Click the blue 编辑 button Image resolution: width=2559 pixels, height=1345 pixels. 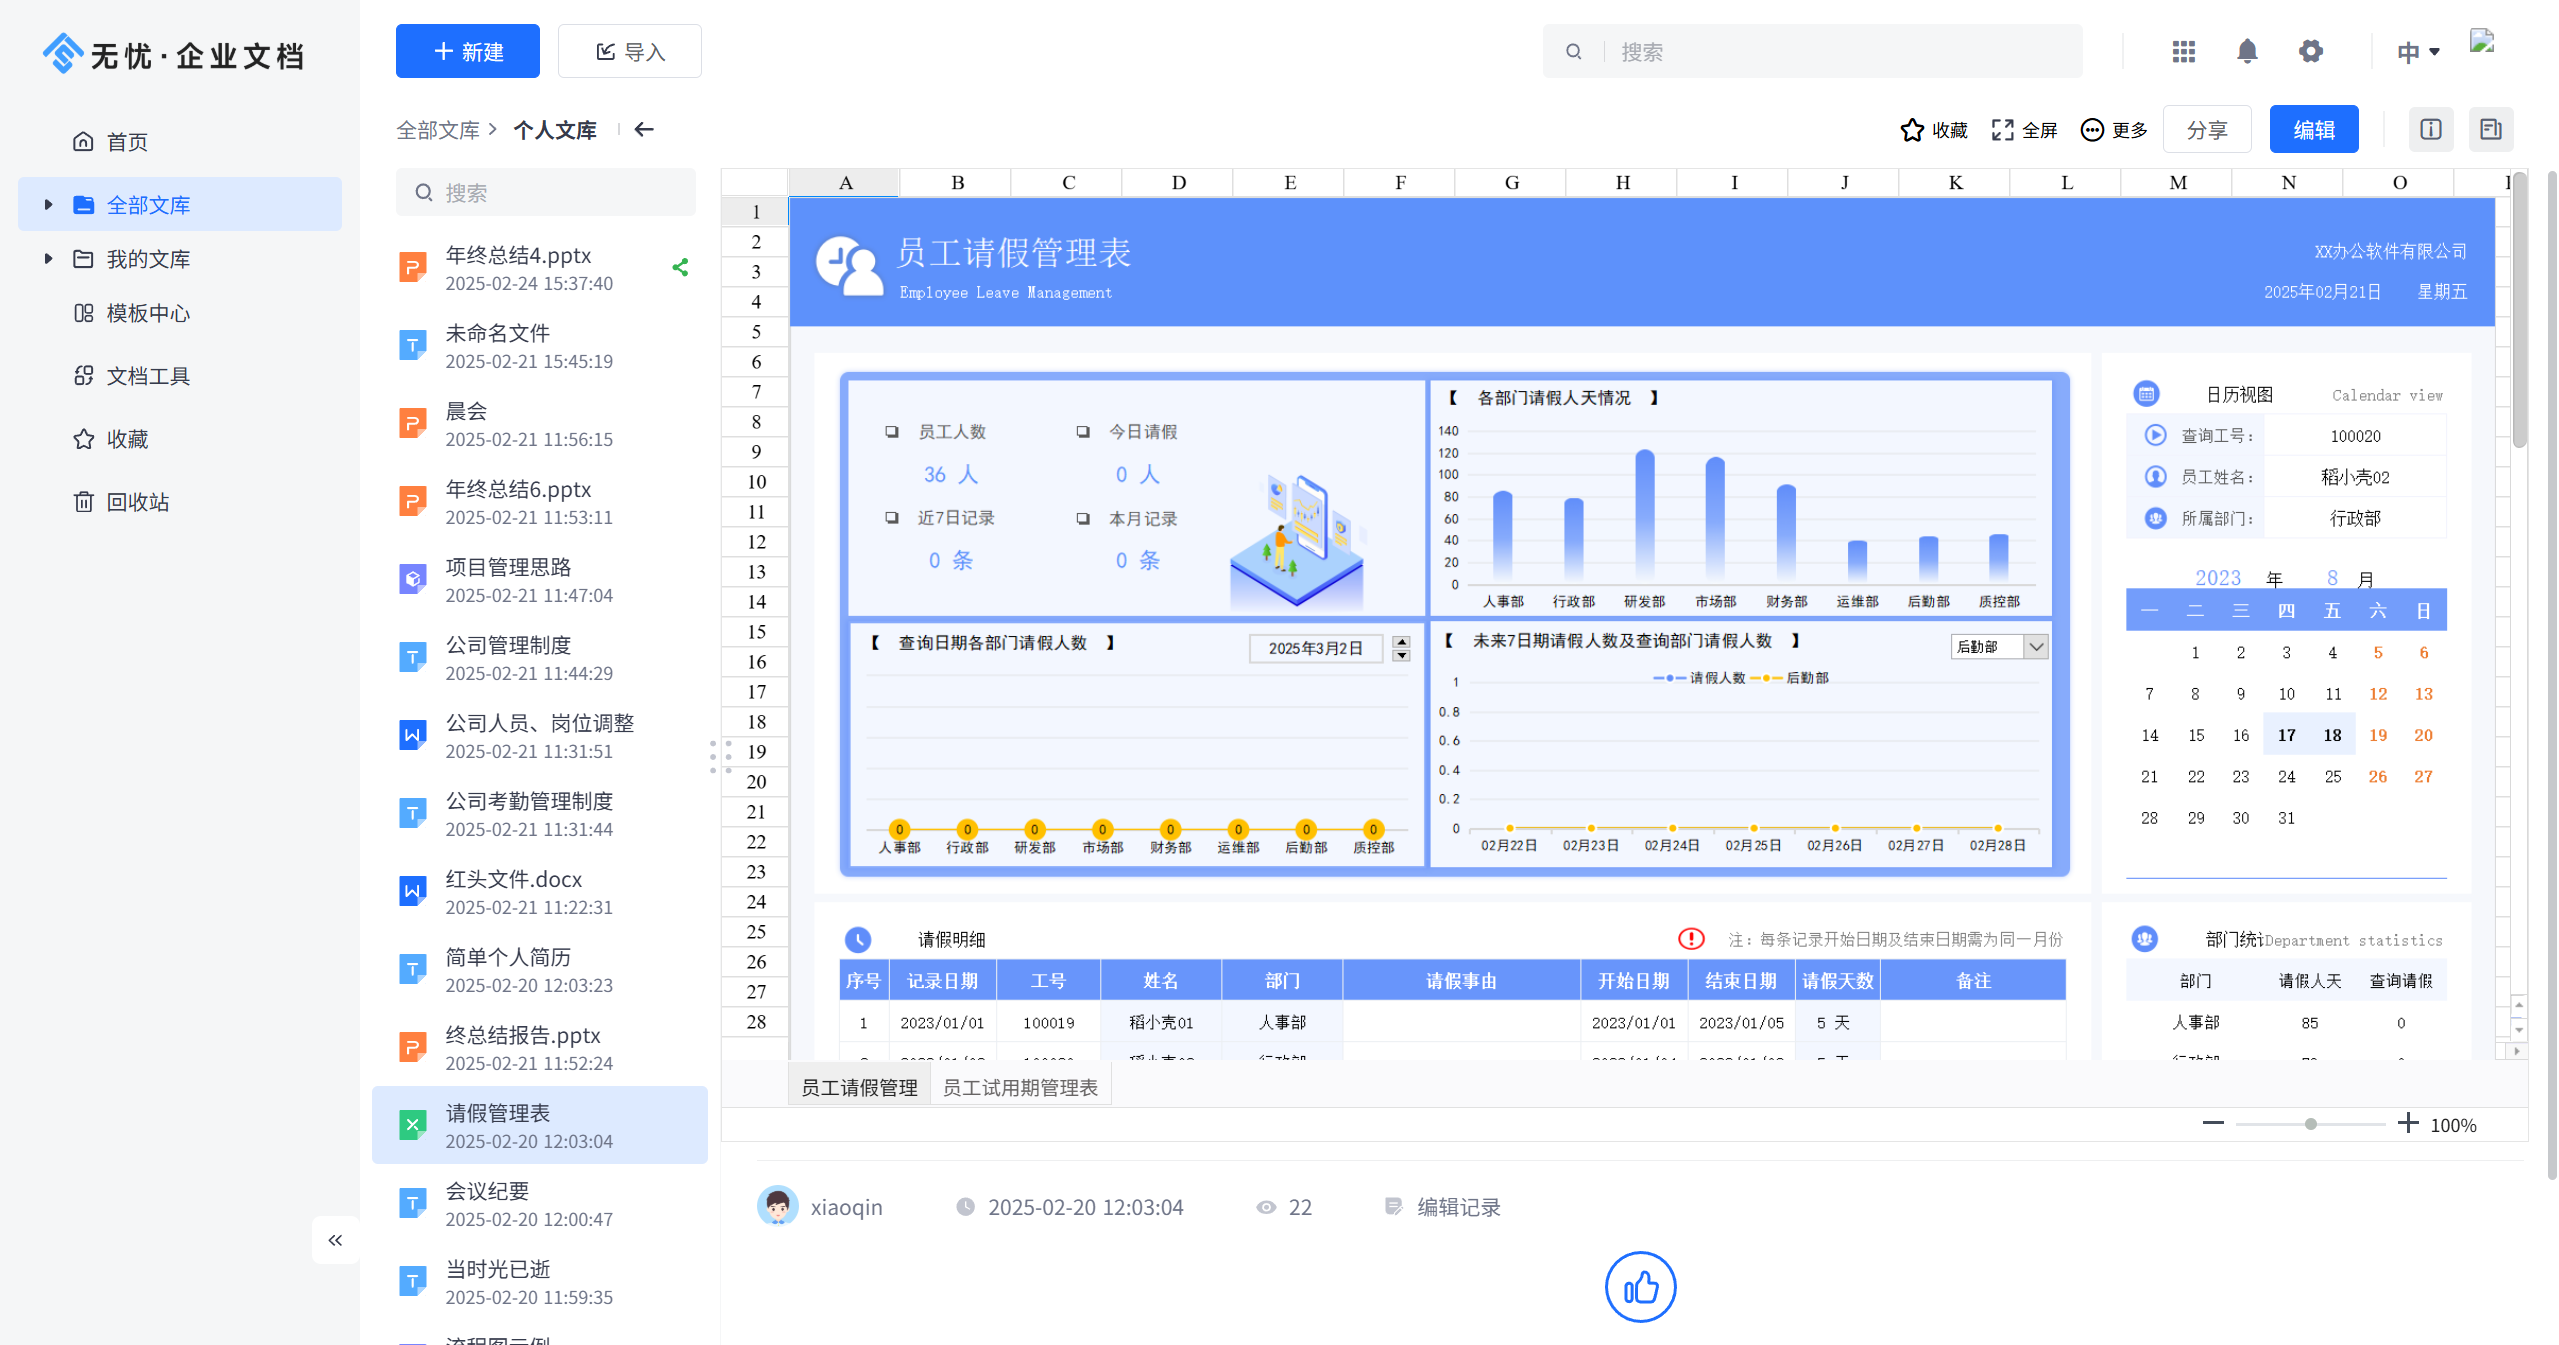tap(2313, 130)
